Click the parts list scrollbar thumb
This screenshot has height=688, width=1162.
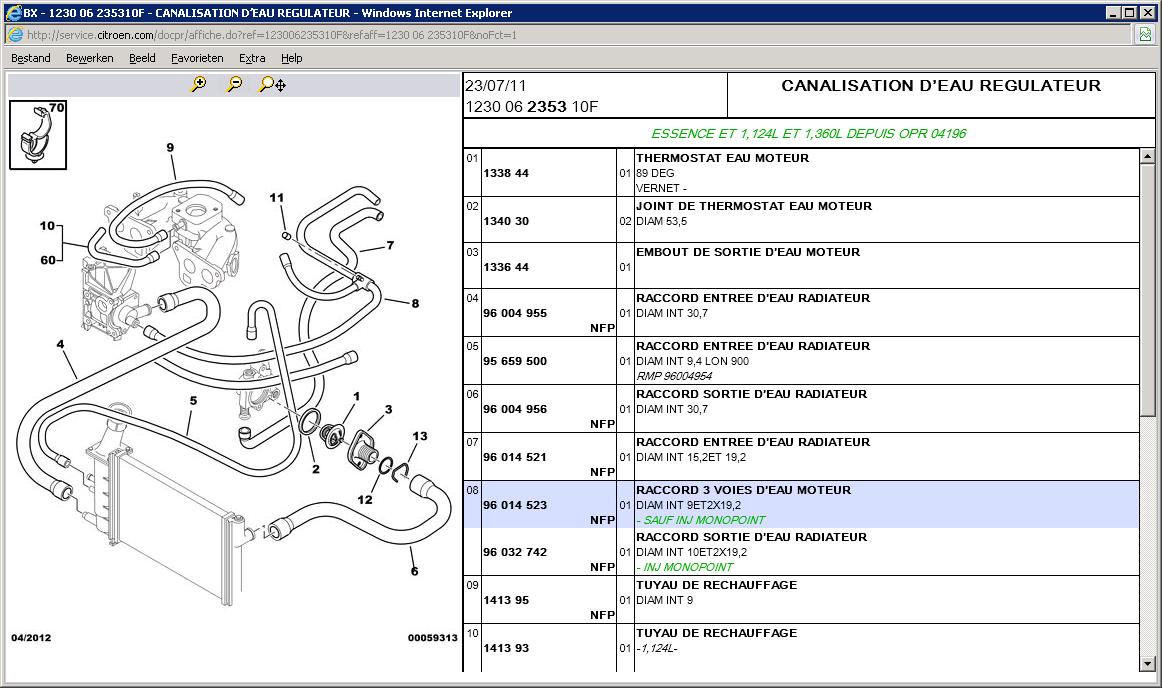pyautogui.click(x=1147, y=290)
